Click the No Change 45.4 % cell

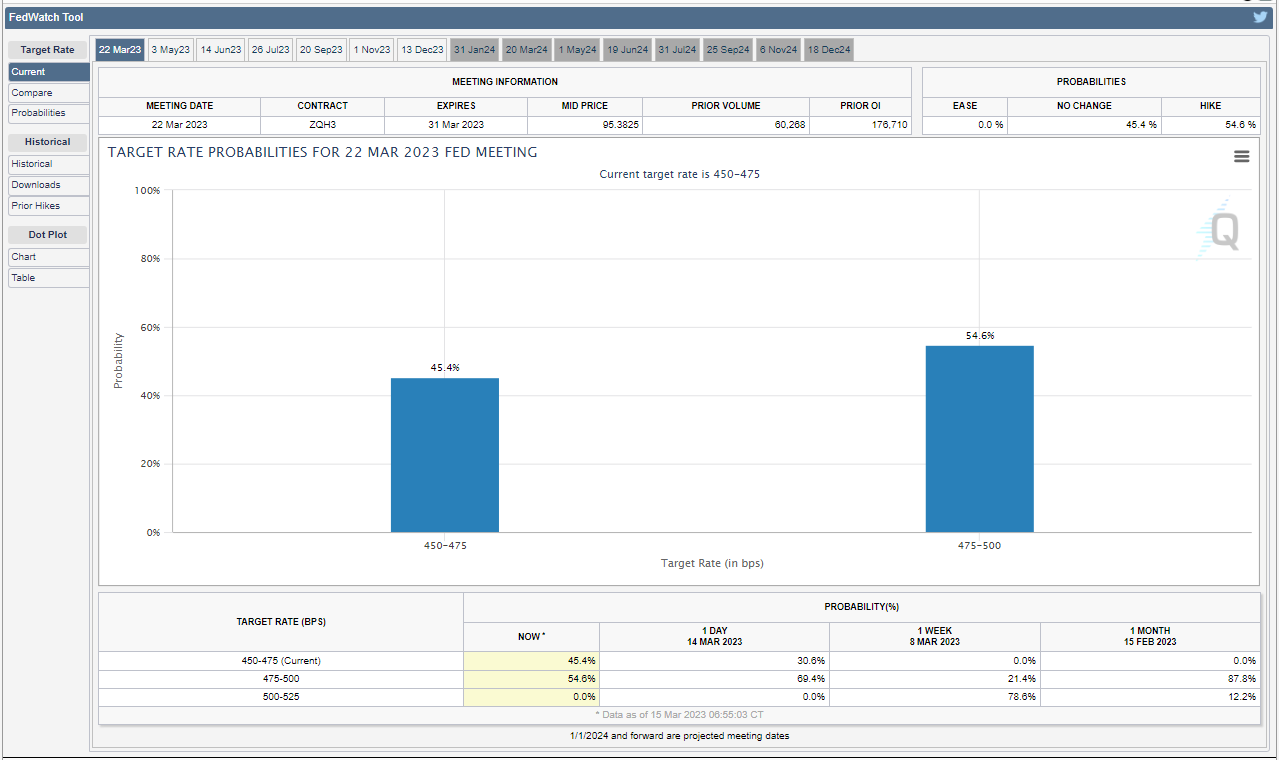click(1084, 125)
